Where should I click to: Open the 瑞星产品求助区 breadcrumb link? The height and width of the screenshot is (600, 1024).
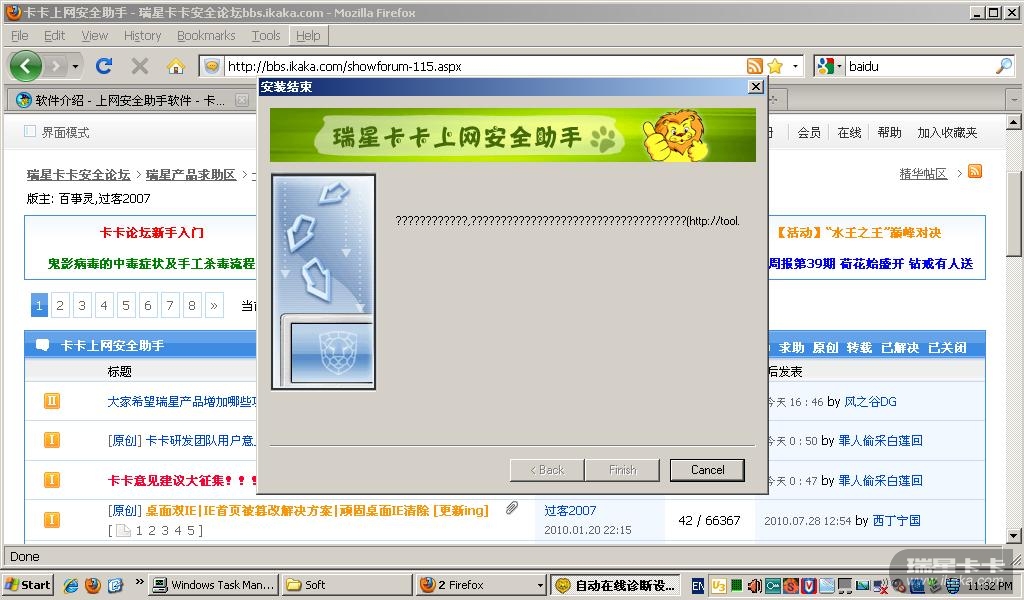[191, 174]
